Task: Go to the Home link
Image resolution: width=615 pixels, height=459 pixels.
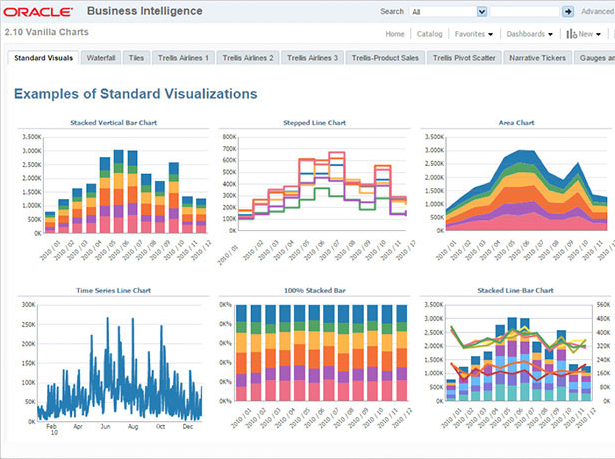Action: pyautogui.click(x=395, y=34)
